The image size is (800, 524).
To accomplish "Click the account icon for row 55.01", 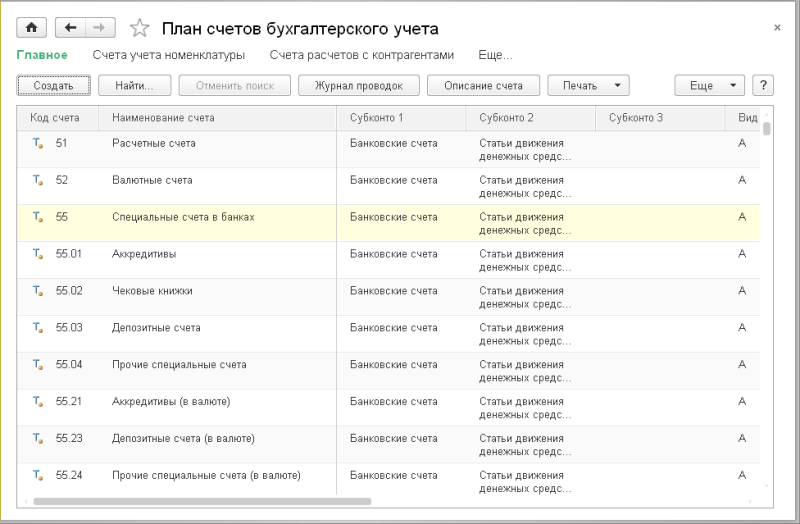I will tap(39, 254).
